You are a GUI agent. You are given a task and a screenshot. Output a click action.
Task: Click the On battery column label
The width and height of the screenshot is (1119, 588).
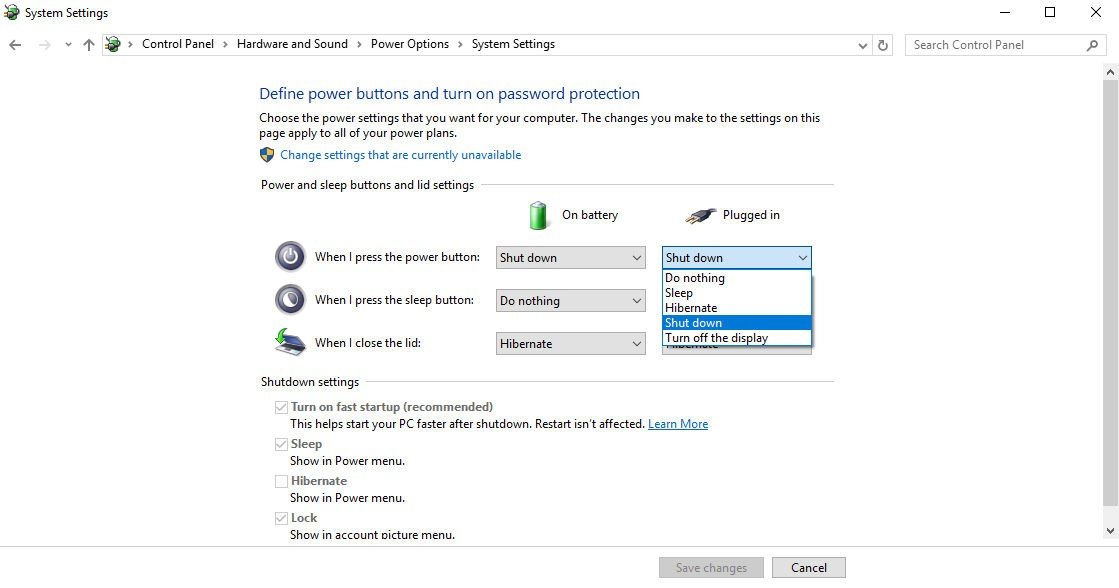click(x=589, y=215)
